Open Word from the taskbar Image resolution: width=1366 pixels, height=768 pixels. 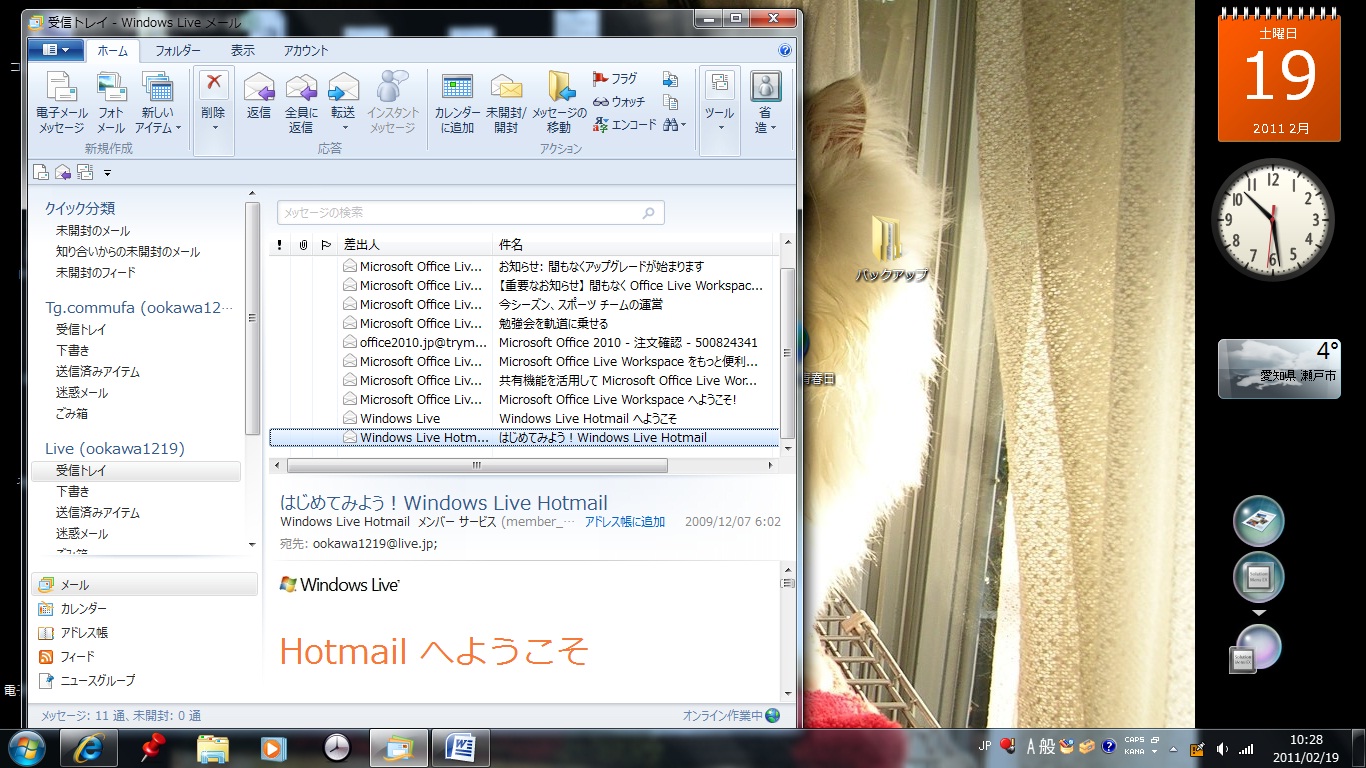coord(461,747)
